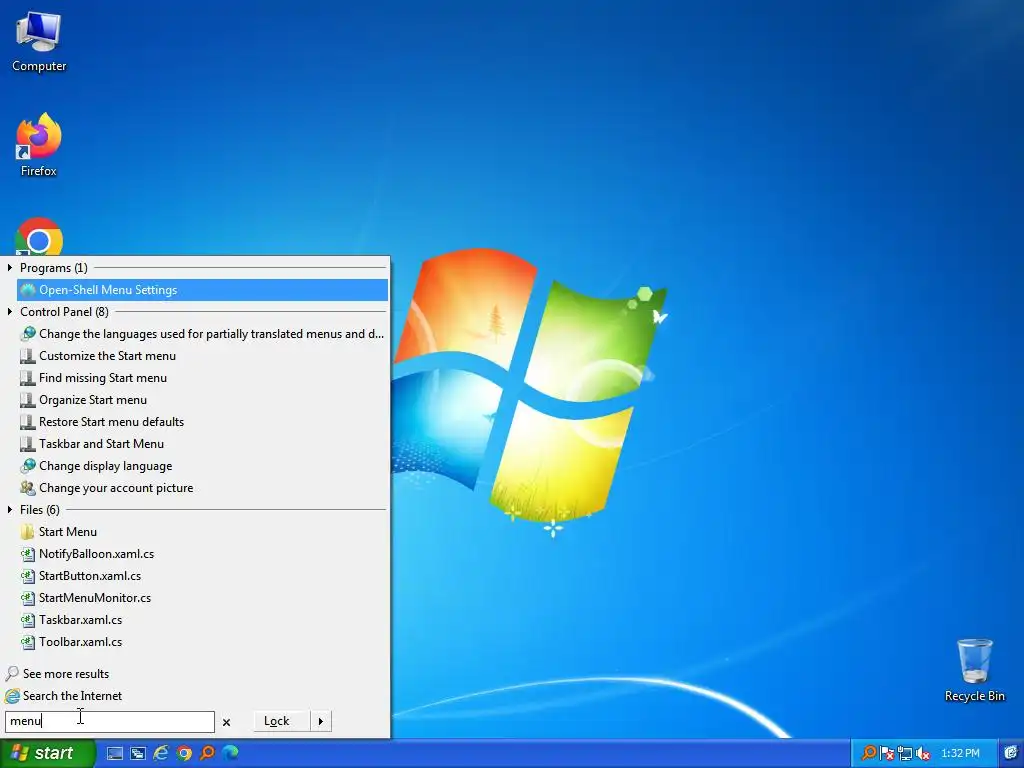Image resolution: width=1024 pixels, height=768 pixels.
Task: Open StartButton.xaml.cs file
Action: click(x=202, y=576)
